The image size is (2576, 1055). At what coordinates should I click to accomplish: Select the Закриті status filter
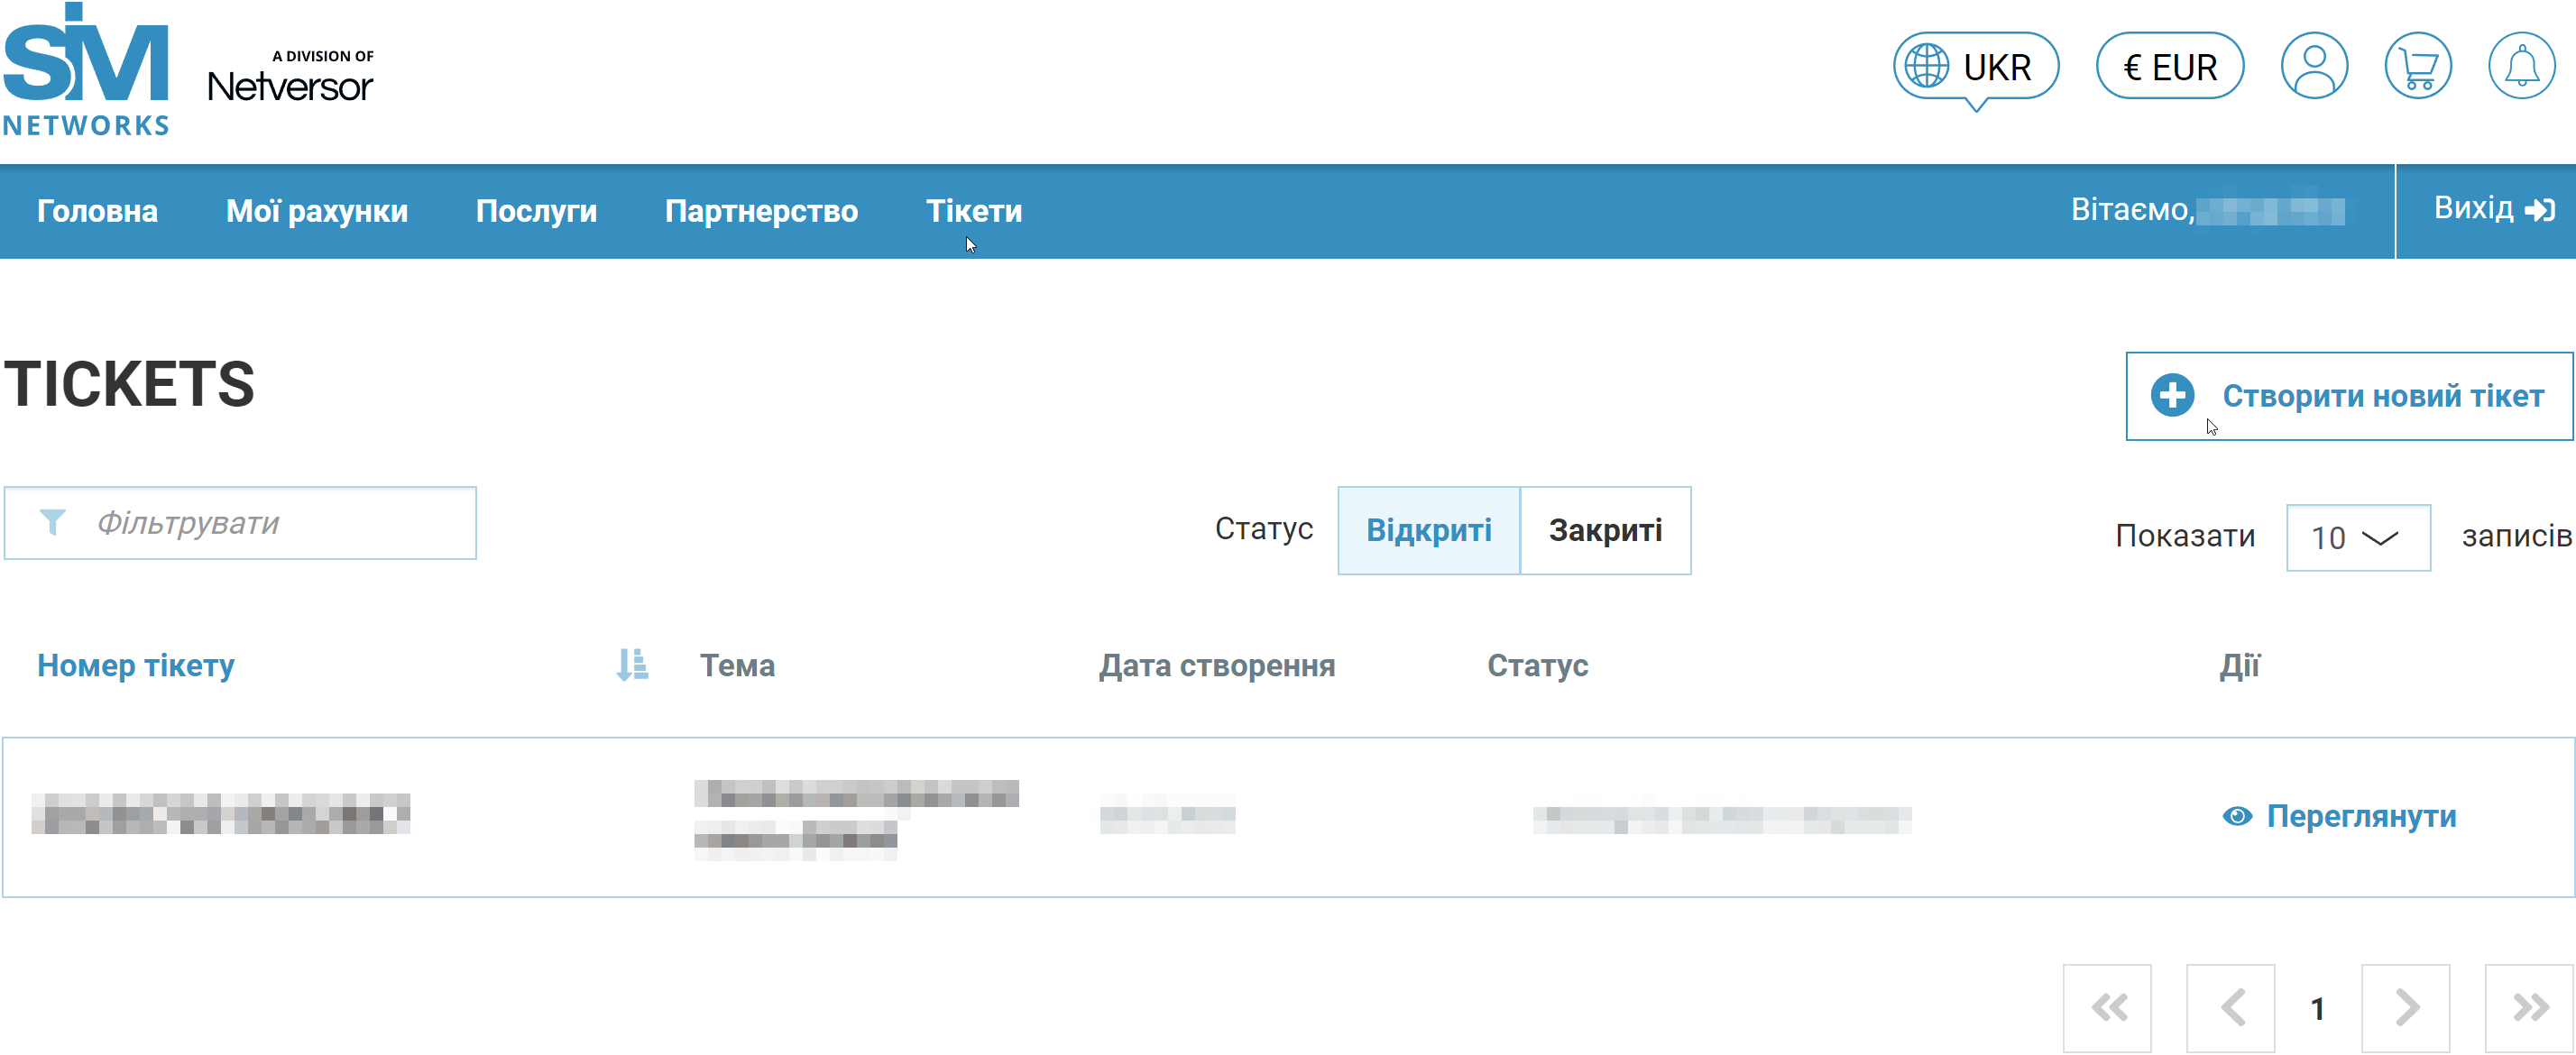tap(1606, 531)
